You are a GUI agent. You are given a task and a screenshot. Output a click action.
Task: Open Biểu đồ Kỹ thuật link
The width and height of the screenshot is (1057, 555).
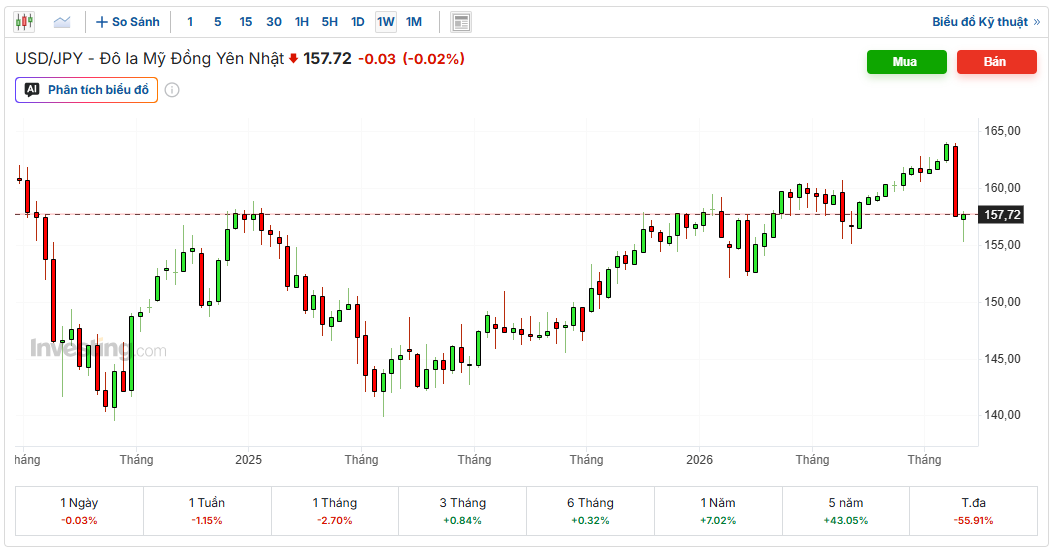click(986, 22)
